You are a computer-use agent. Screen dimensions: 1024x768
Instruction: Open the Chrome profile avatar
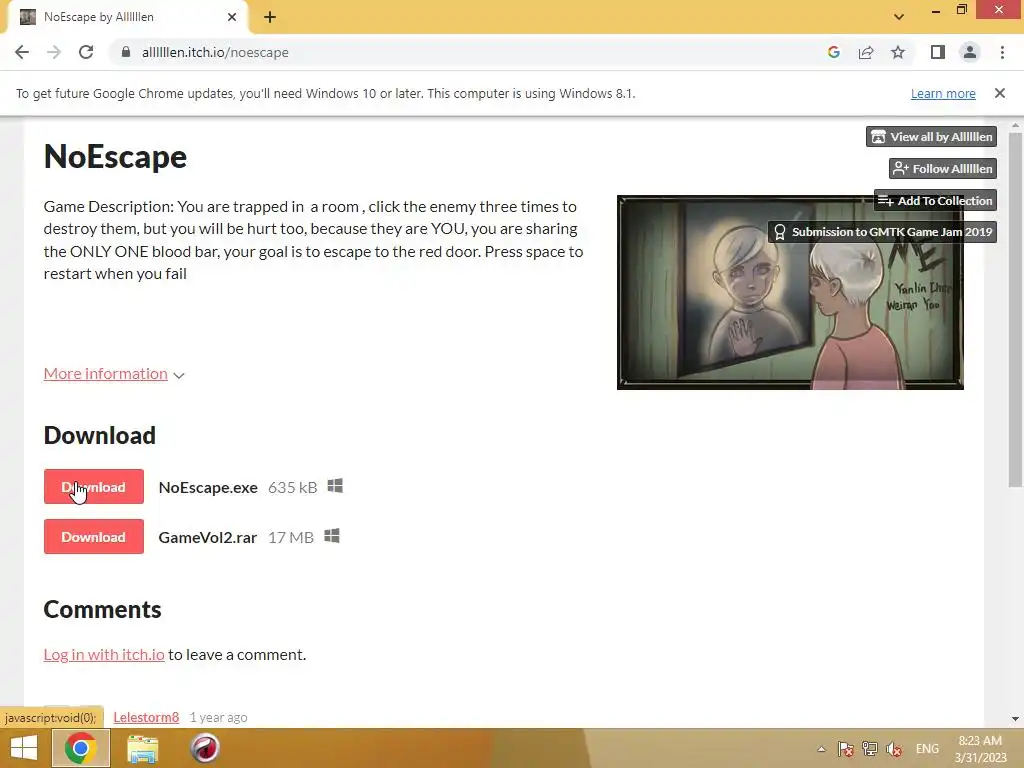pos(970,52)
